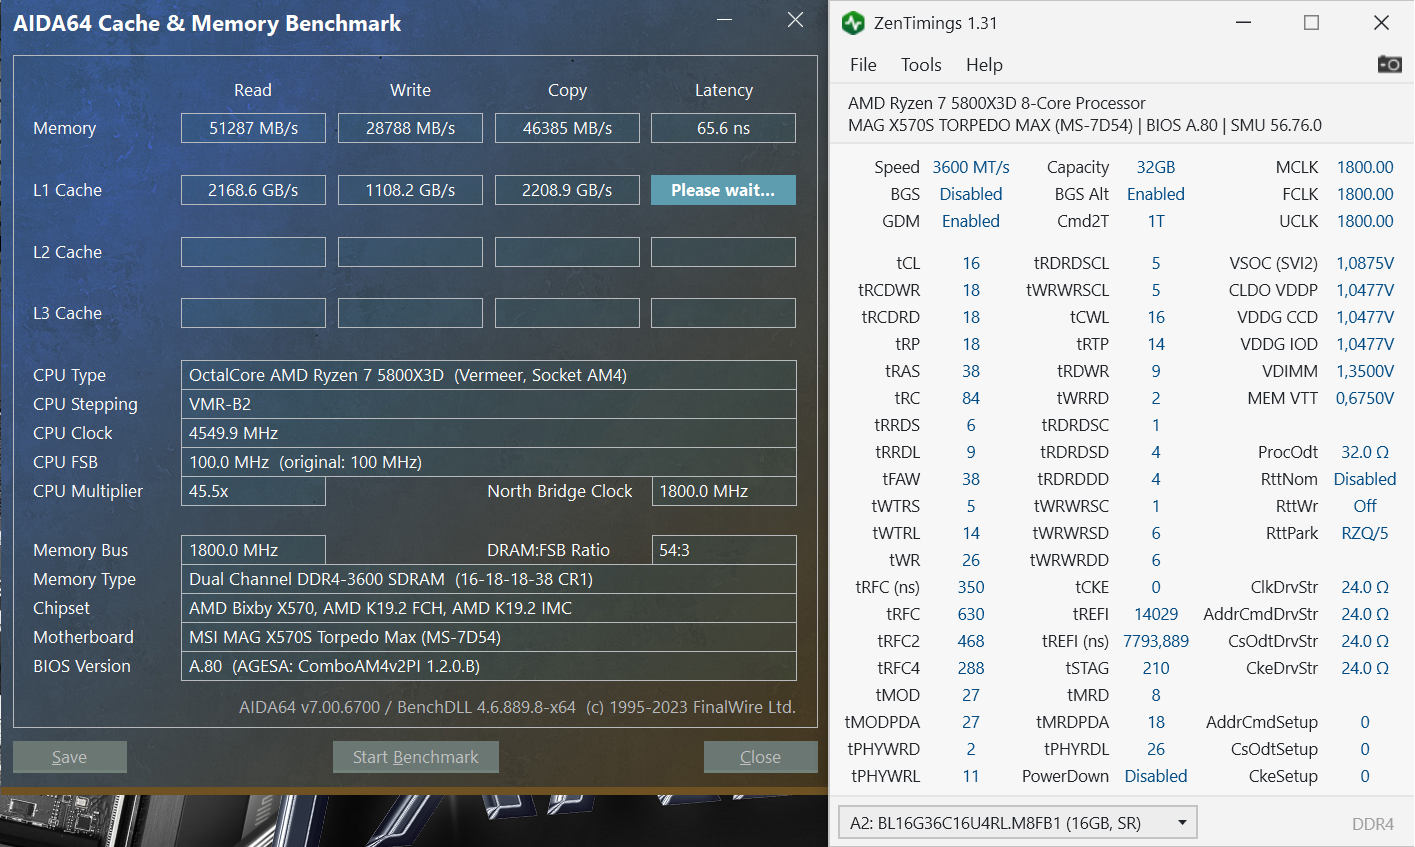Click the empty L3 Cache Latency field
The height and width of the screenshot is (847, 1415).
click(x=723, y=313)
